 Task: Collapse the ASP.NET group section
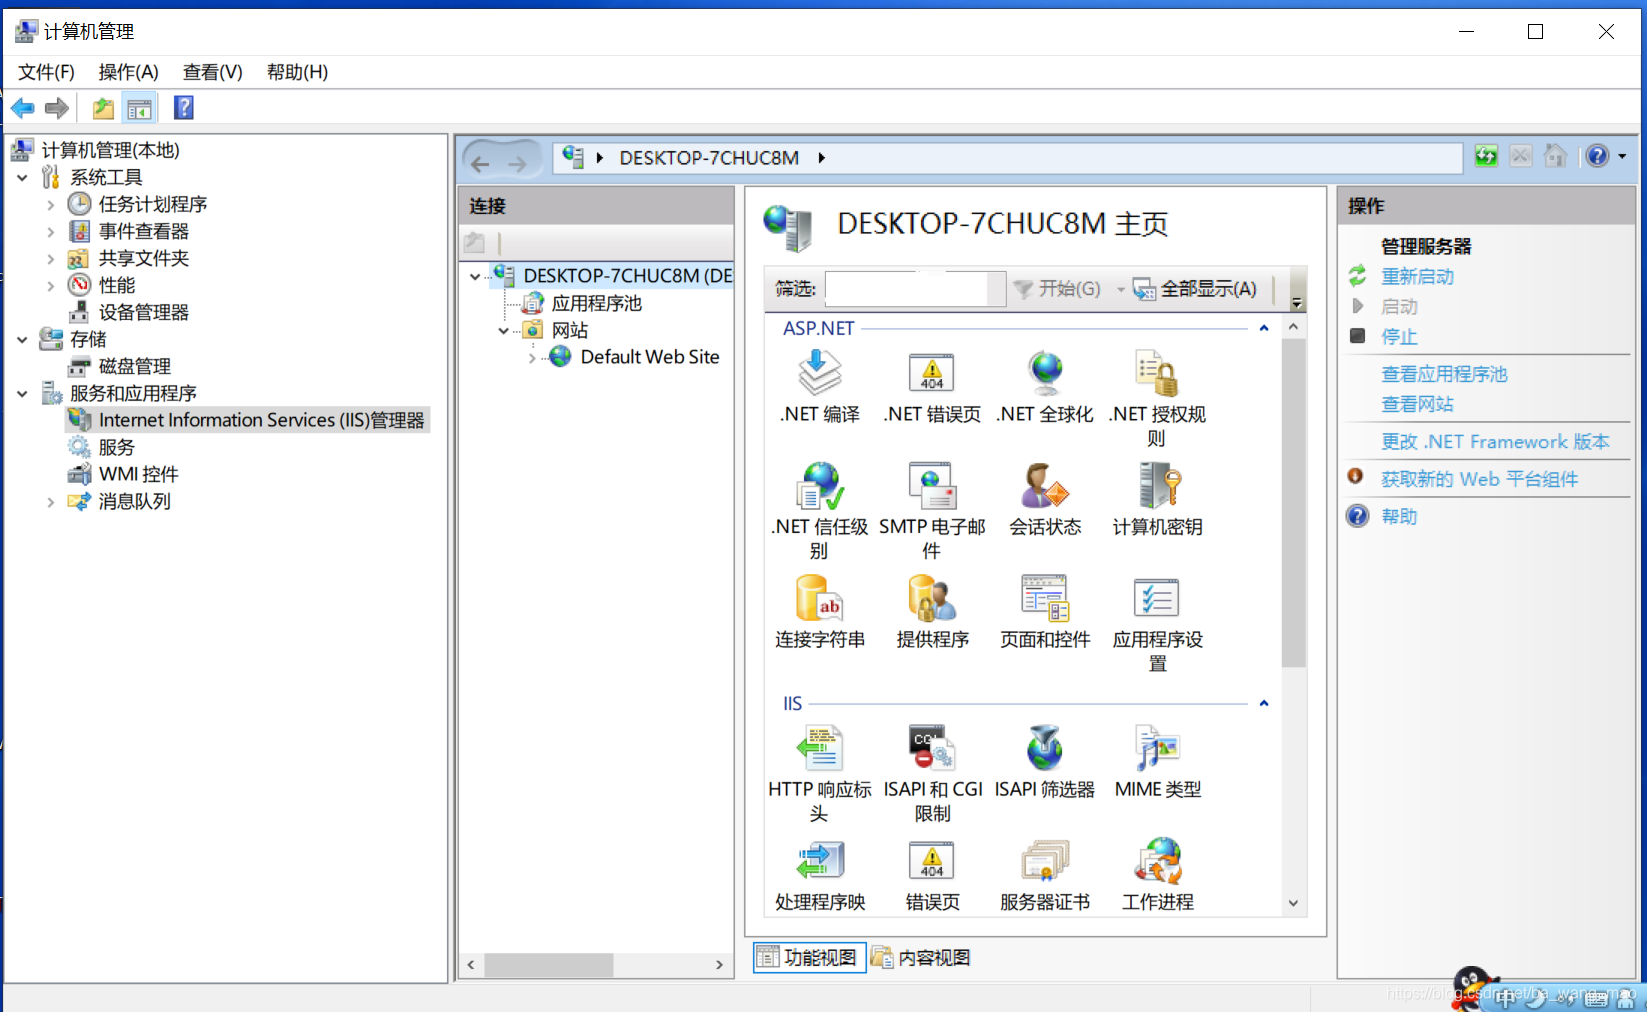click(x=1264, y=328)
